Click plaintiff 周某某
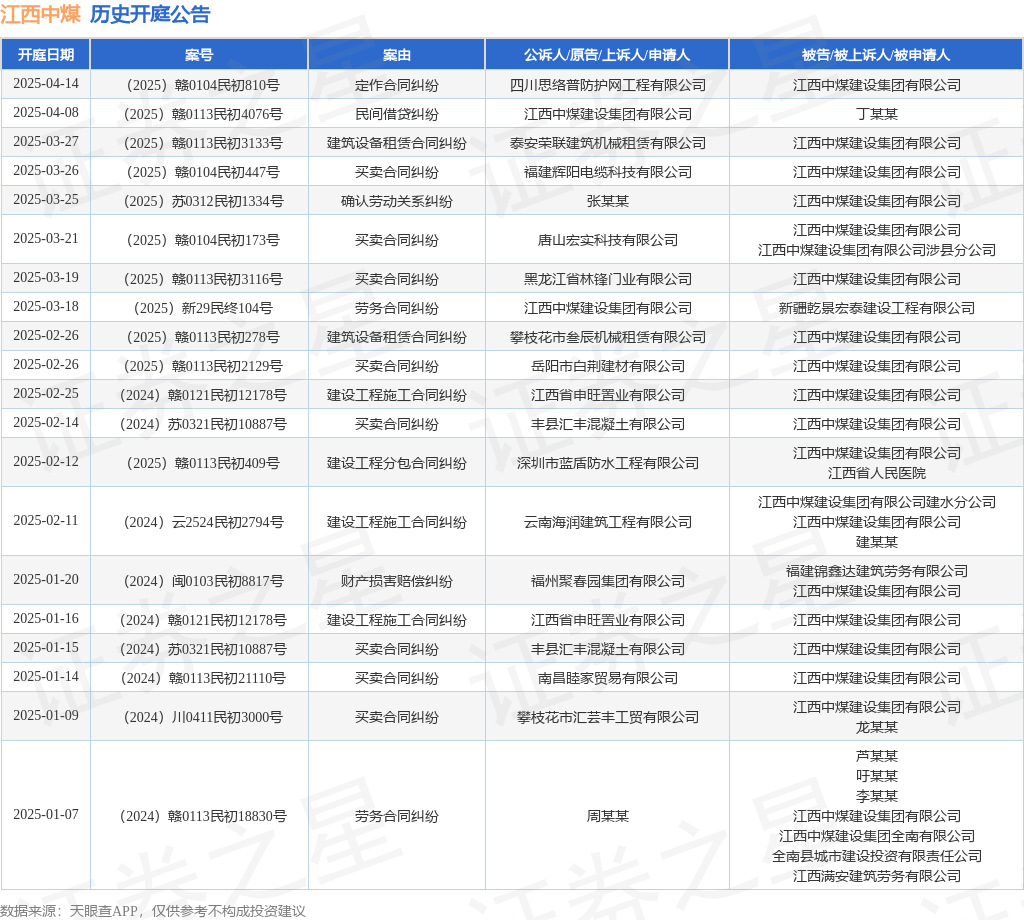This screenshot has width=1024, height=920. (x=607, y=816)
